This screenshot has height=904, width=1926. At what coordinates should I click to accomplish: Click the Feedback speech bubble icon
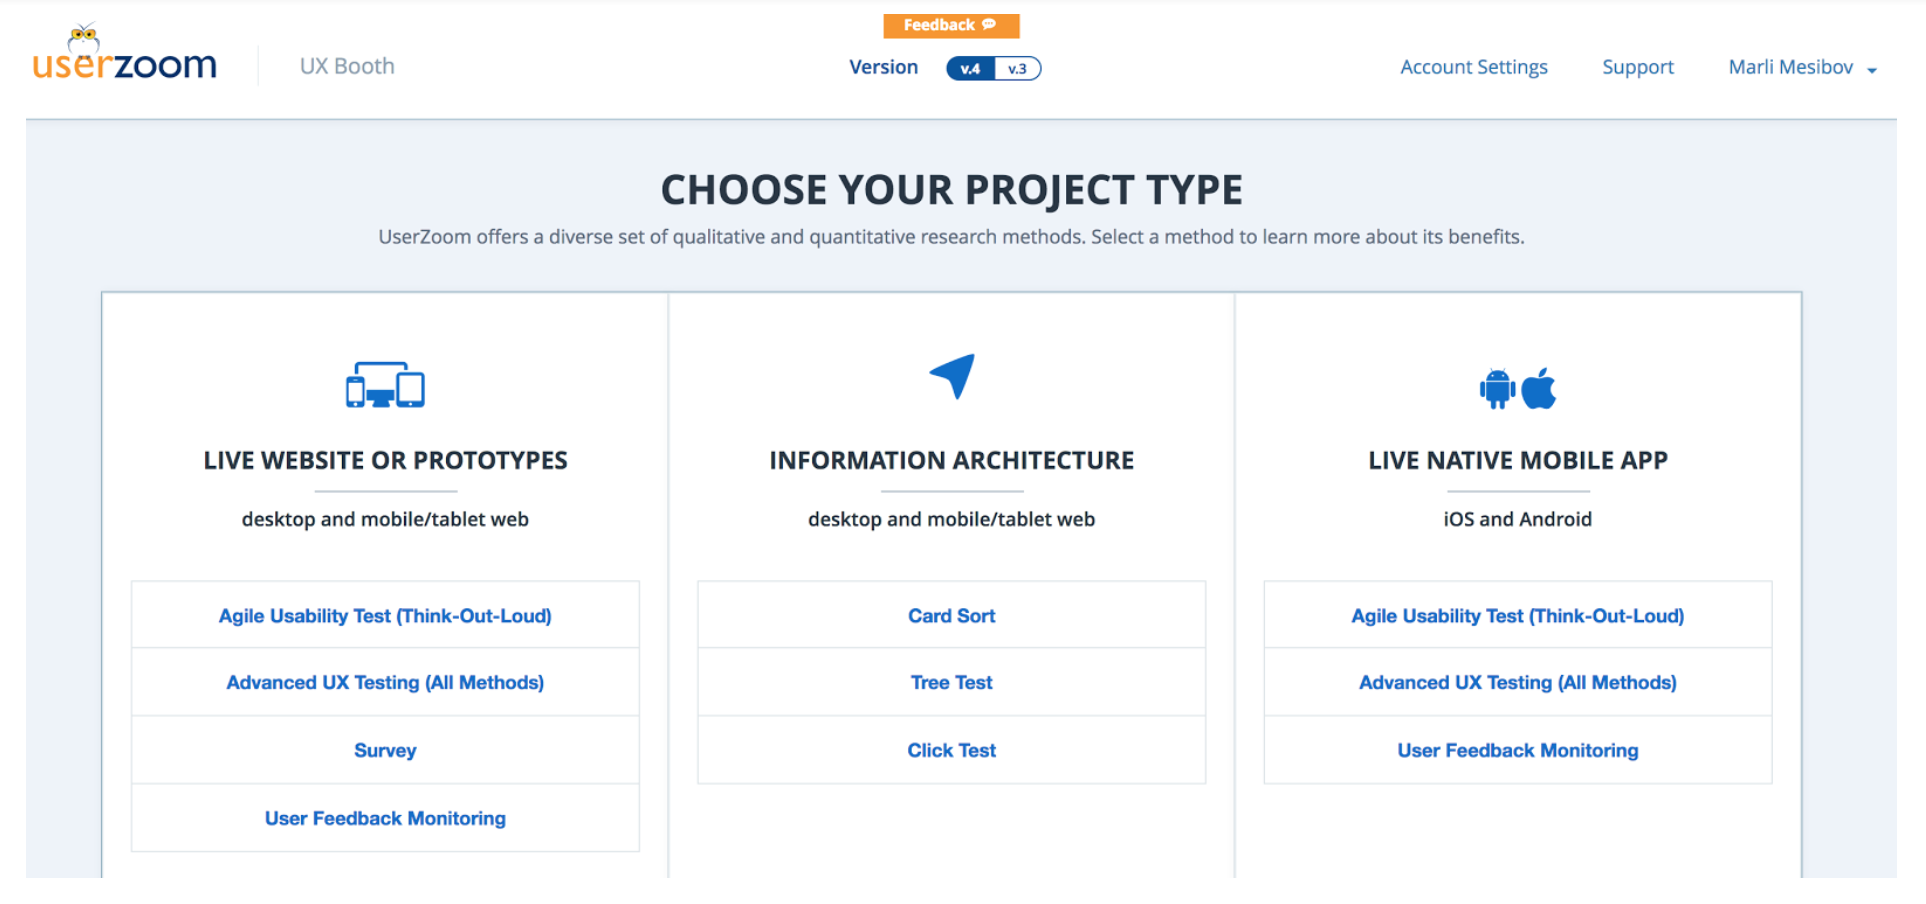pyautogui.click(x=989, y=25)
